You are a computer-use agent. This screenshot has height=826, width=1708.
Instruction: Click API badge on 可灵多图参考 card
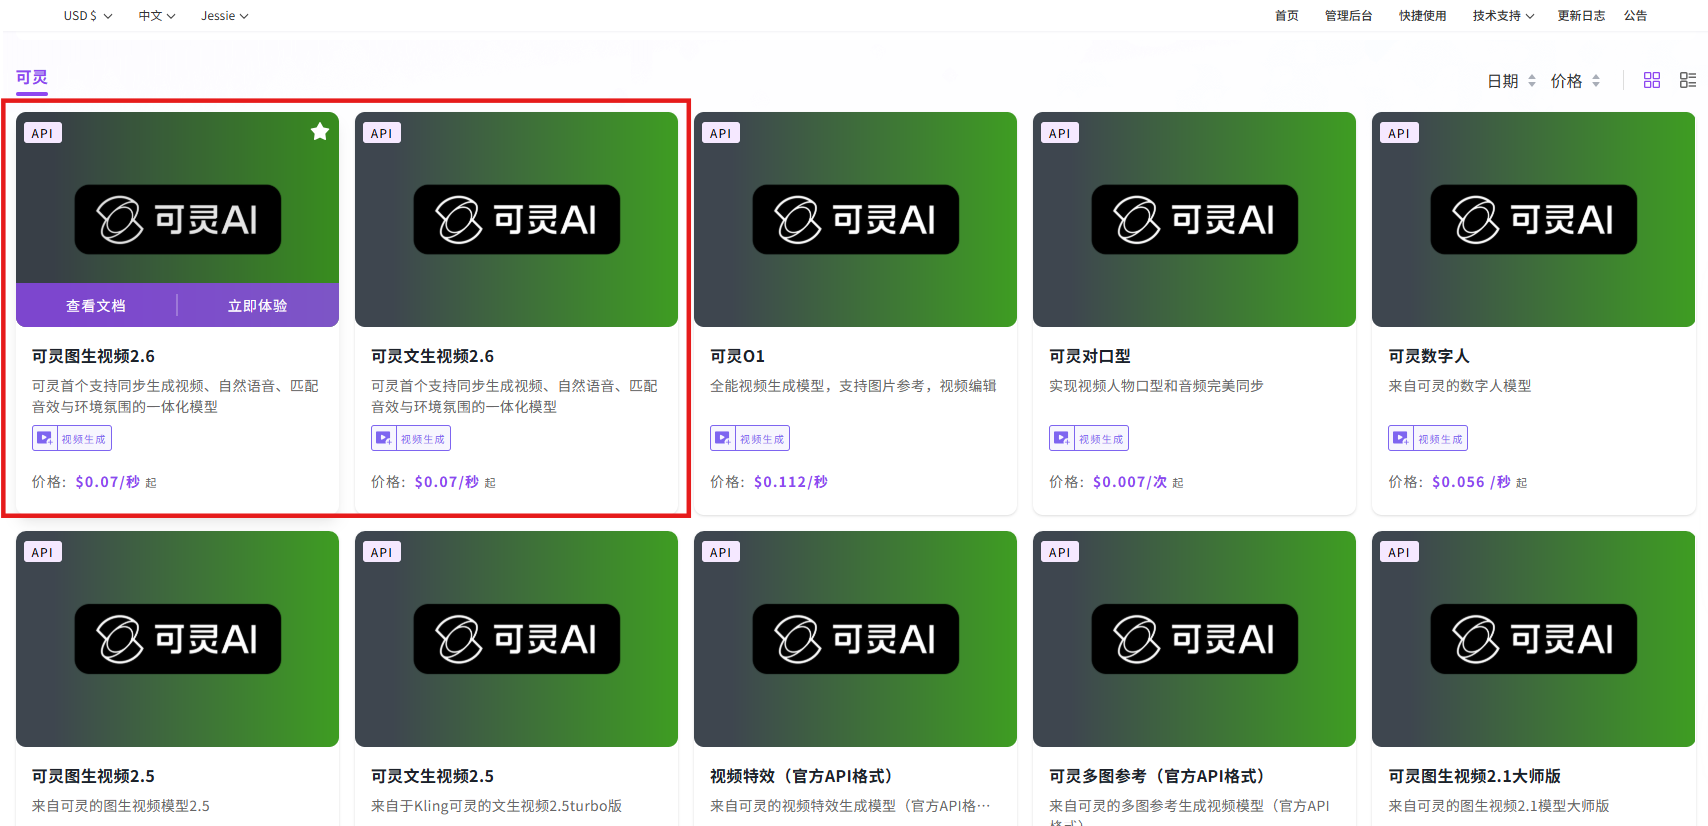coord(1060,552)
